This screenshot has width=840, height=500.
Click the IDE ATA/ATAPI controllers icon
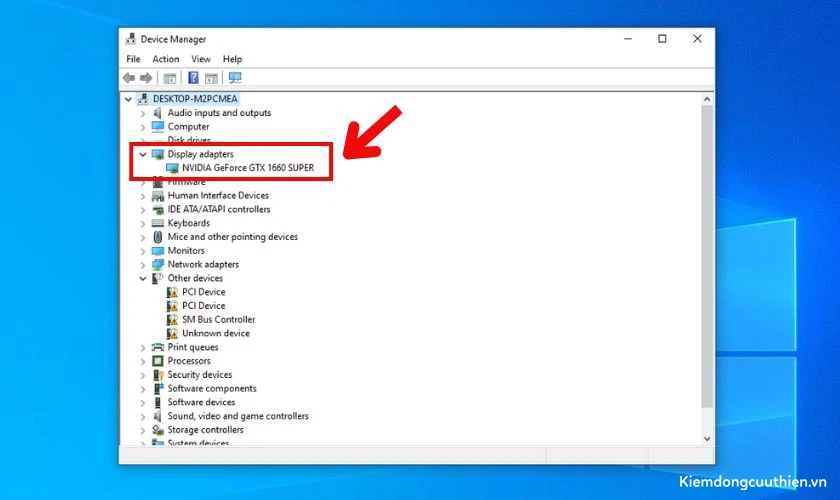[x=158, y=210]
